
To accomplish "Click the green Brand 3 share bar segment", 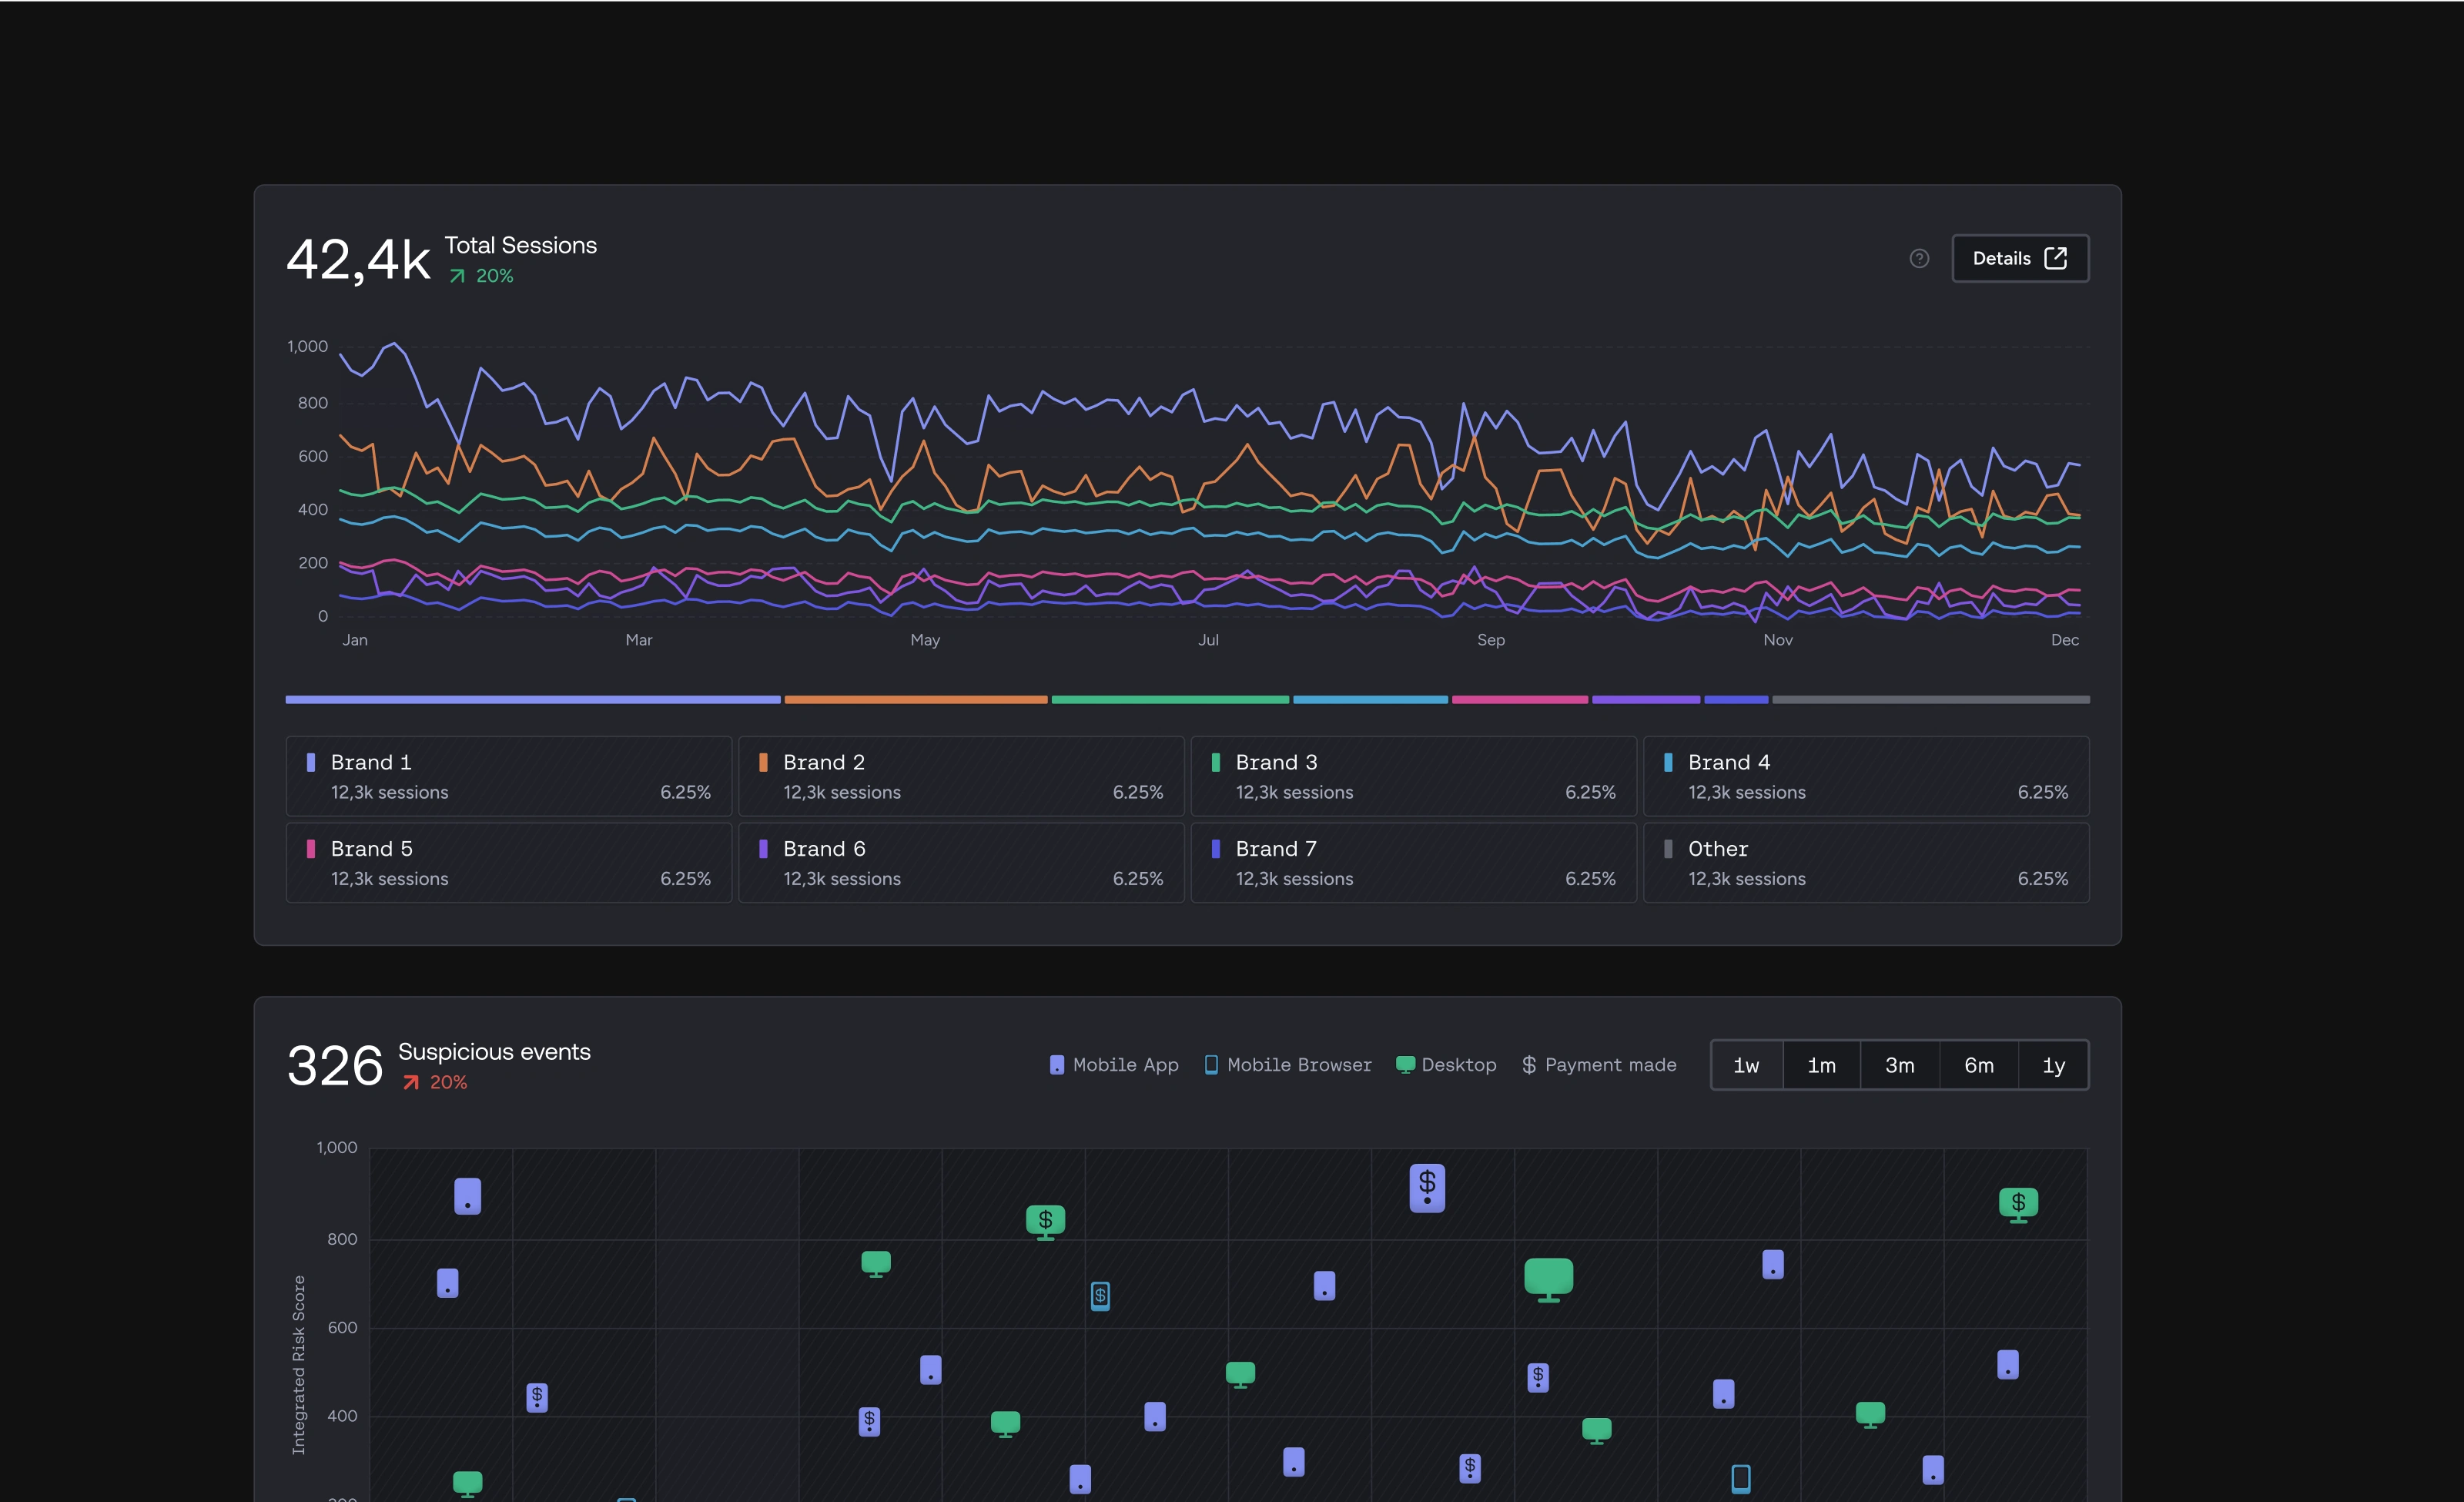I will 1170,700.
